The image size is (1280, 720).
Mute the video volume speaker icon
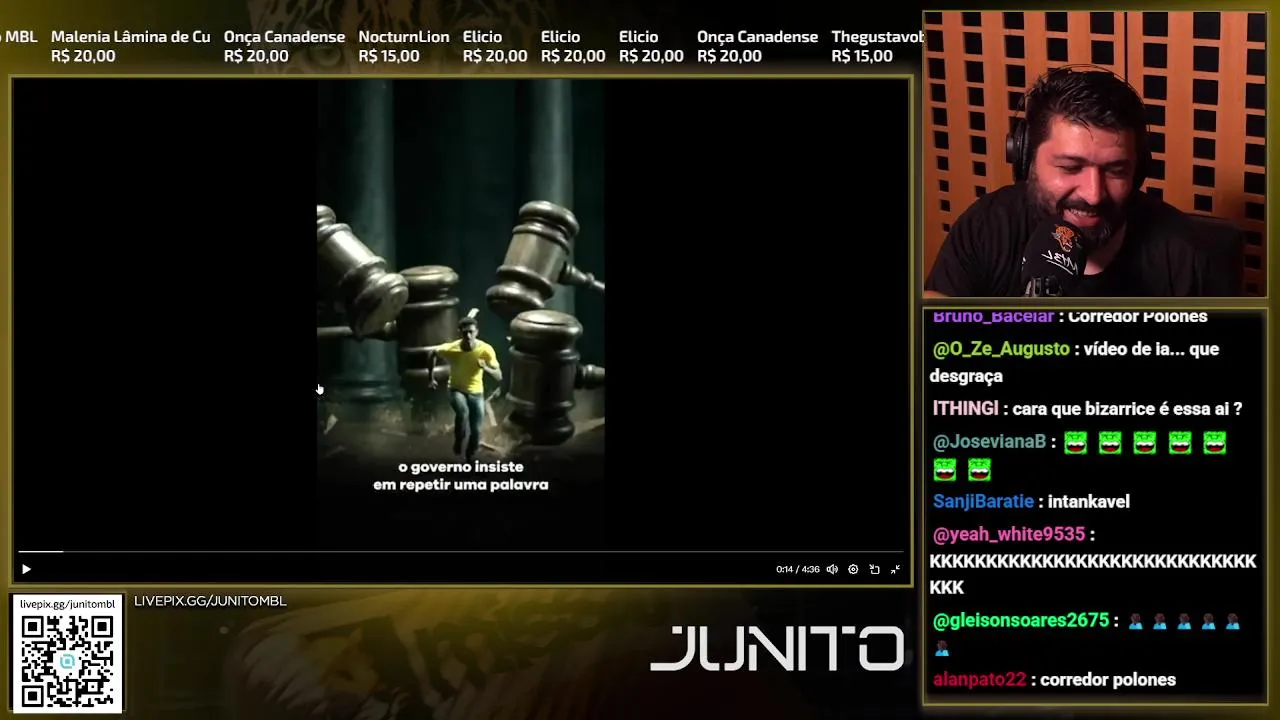click(x=832, y=569)
